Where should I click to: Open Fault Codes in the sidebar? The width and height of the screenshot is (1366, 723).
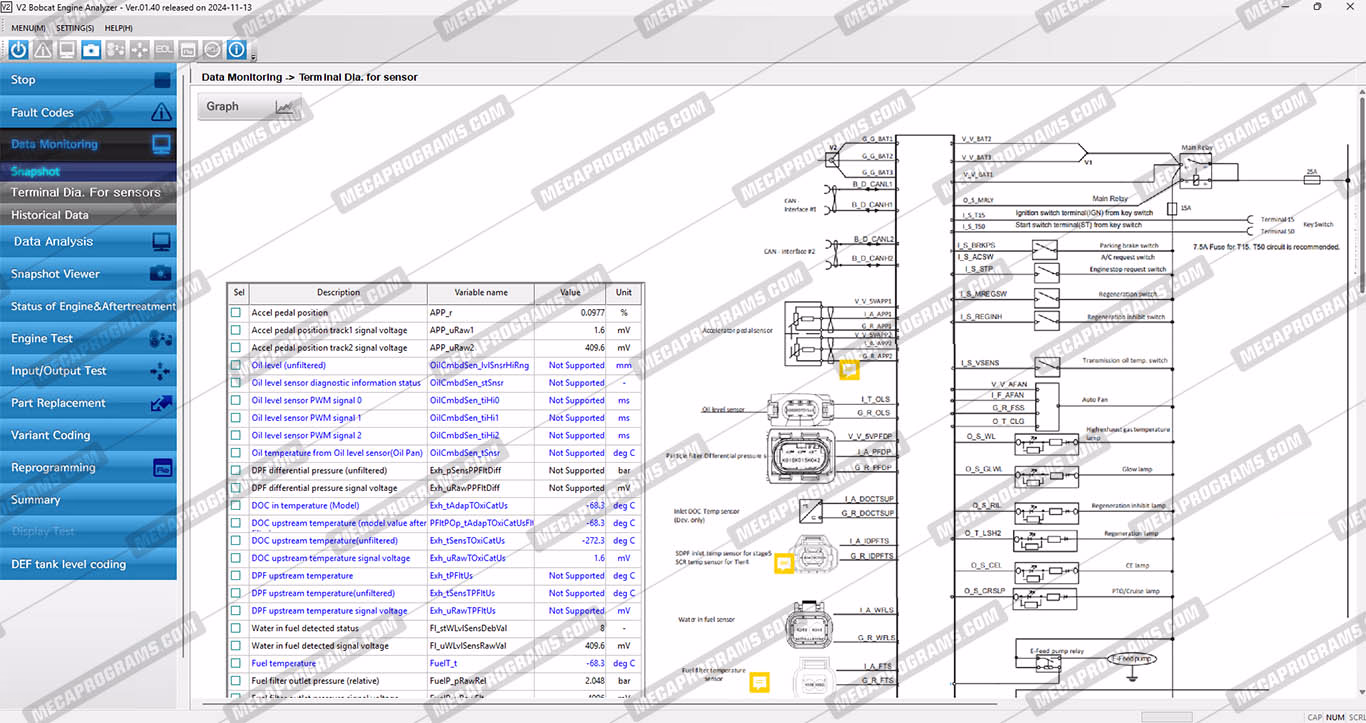[88, 113]
